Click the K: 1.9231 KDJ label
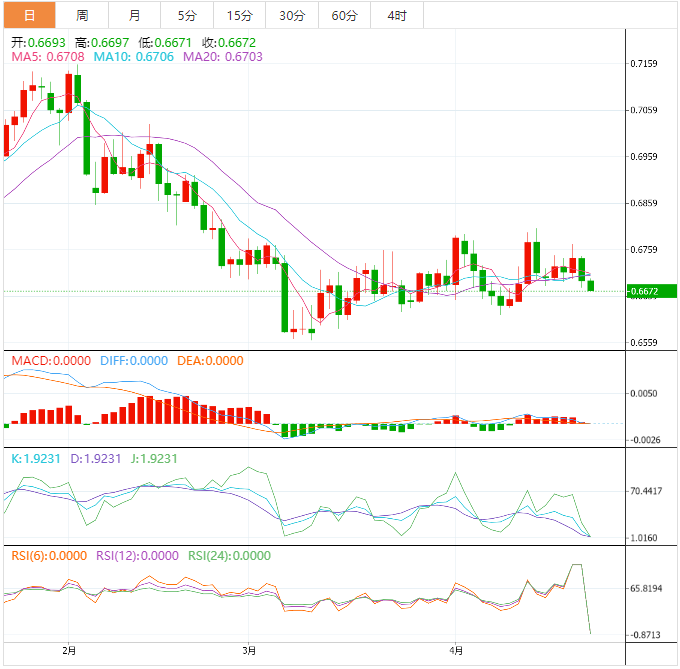680x669 pixels. [x=36, y=458]
